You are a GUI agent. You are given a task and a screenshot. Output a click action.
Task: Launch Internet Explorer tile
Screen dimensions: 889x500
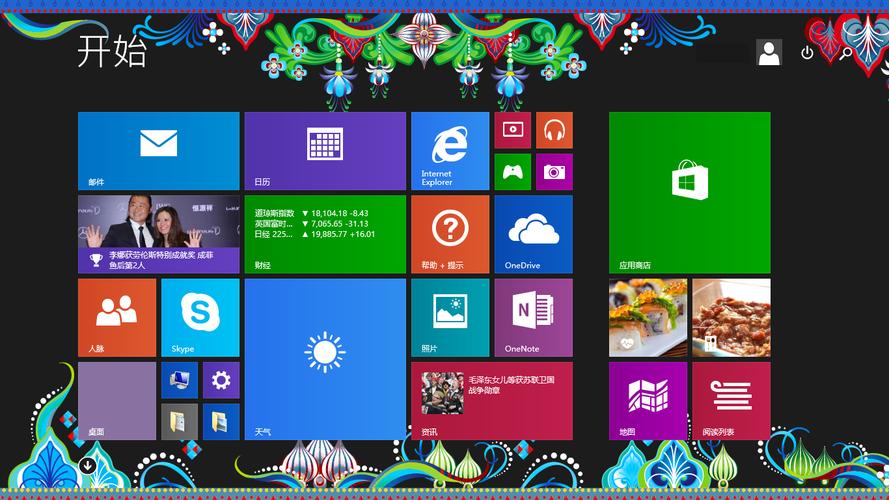tap(450, 151)
